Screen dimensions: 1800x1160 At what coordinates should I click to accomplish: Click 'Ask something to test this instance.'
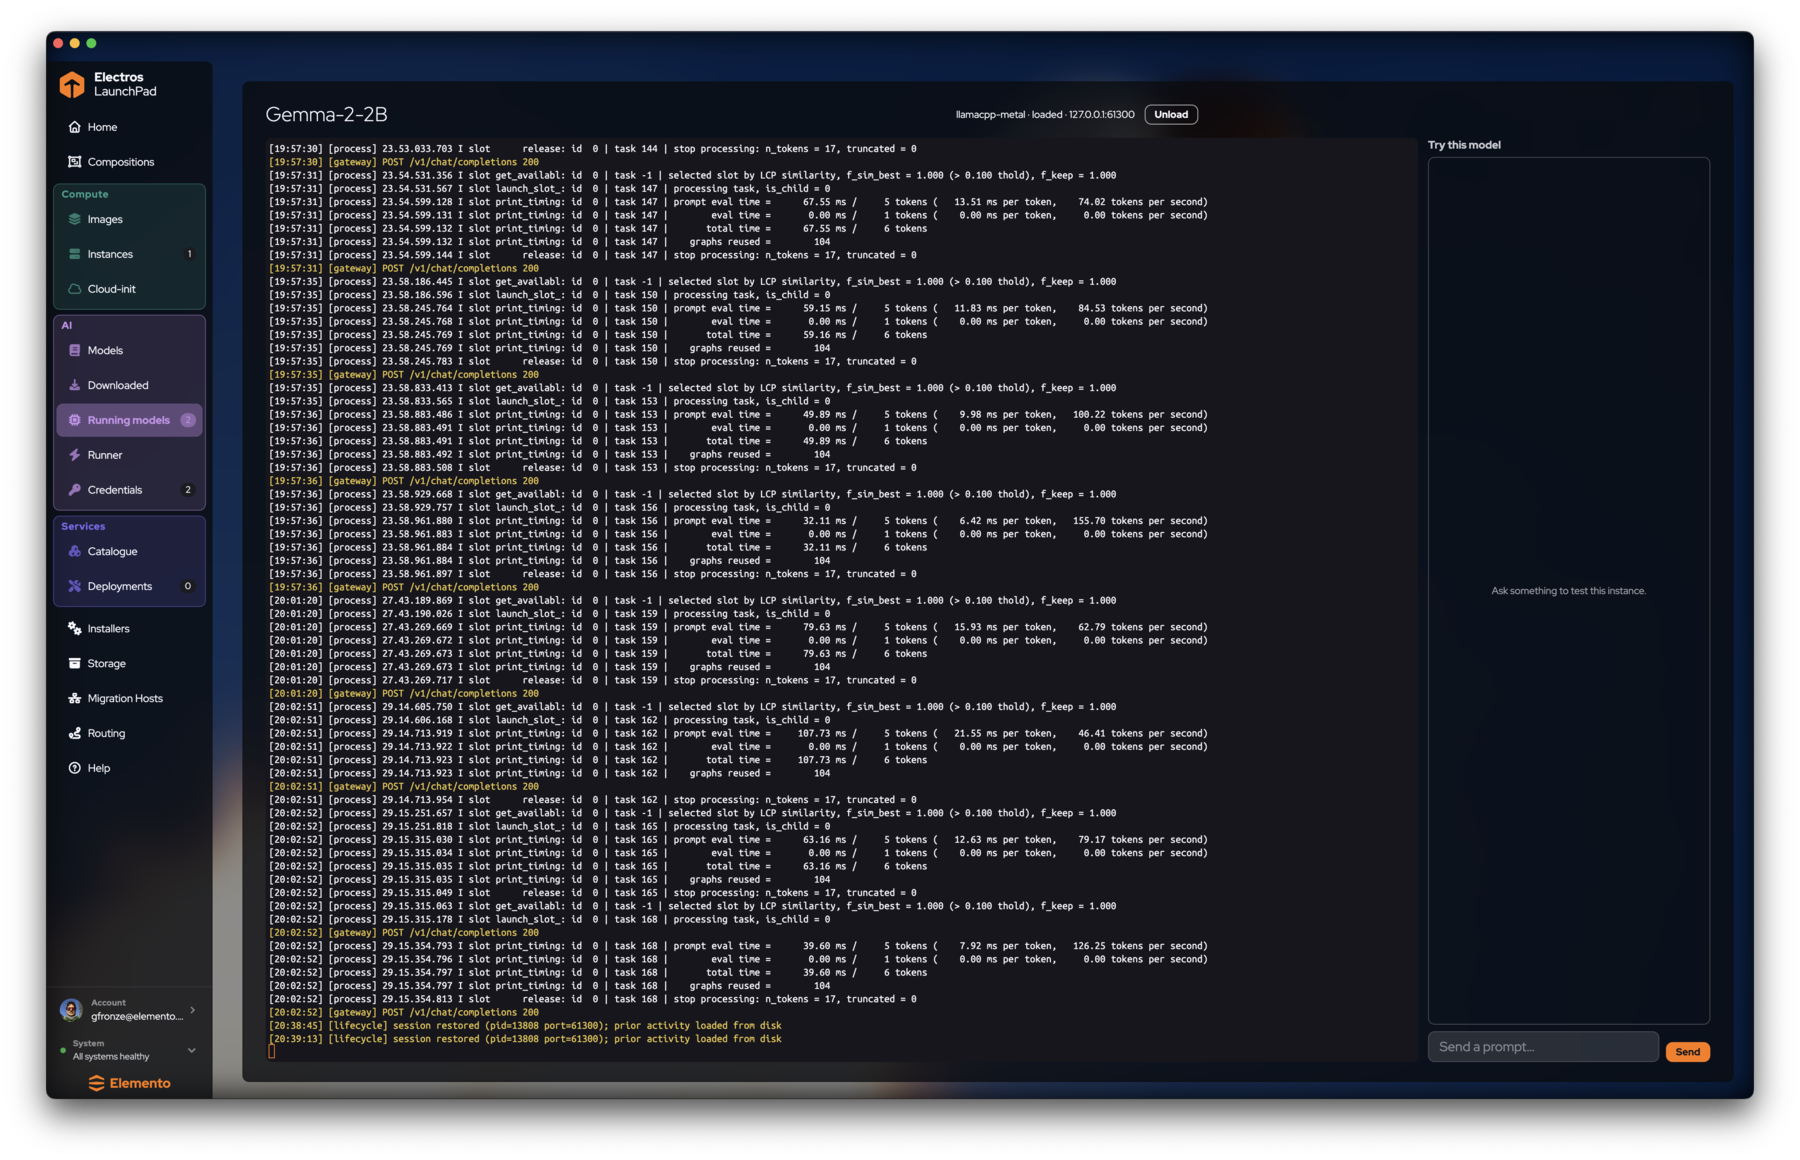(1568, 591)
